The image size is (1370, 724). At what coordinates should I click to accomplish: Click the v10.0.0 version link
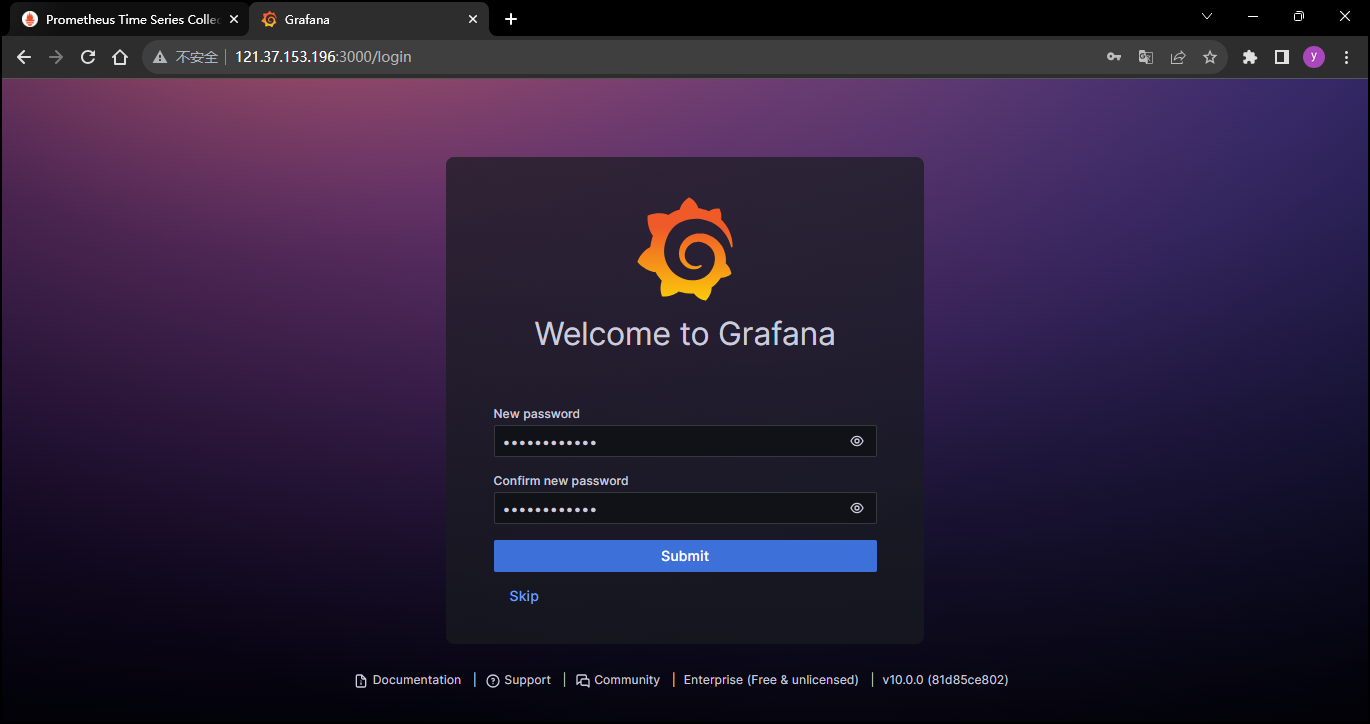pyautogui.click(x=945, y=680)
